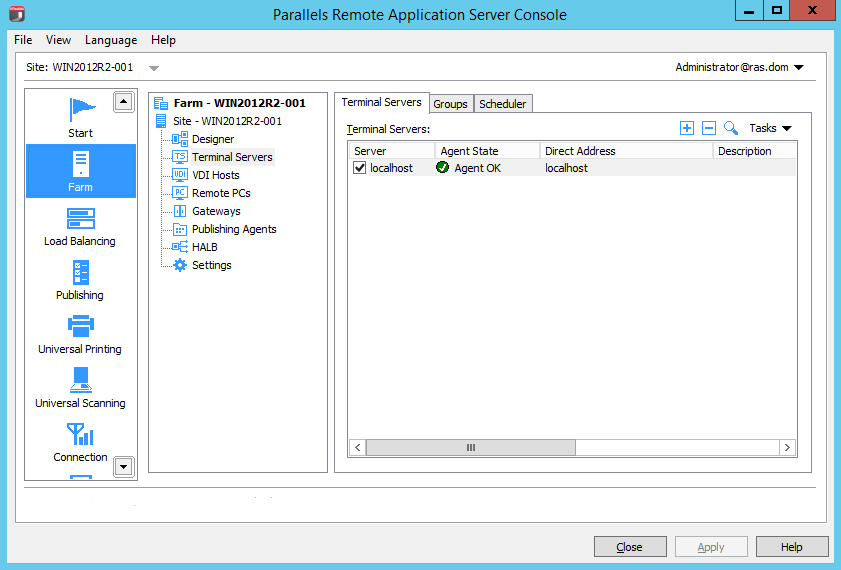Click the green Agent OK status icon
The width and height of the screenshot is (841, 570).
442,167
